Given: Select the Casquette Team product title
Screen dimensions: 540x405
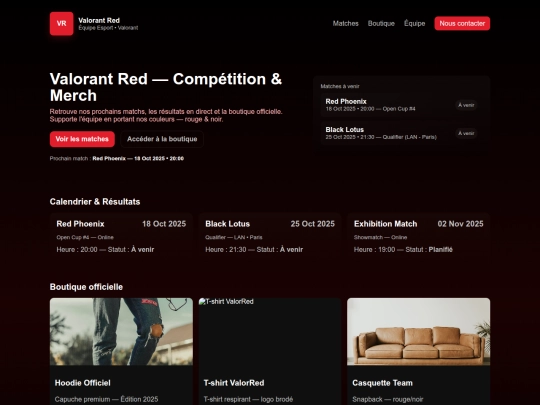Looking at the screenshot, I should 382,383.
